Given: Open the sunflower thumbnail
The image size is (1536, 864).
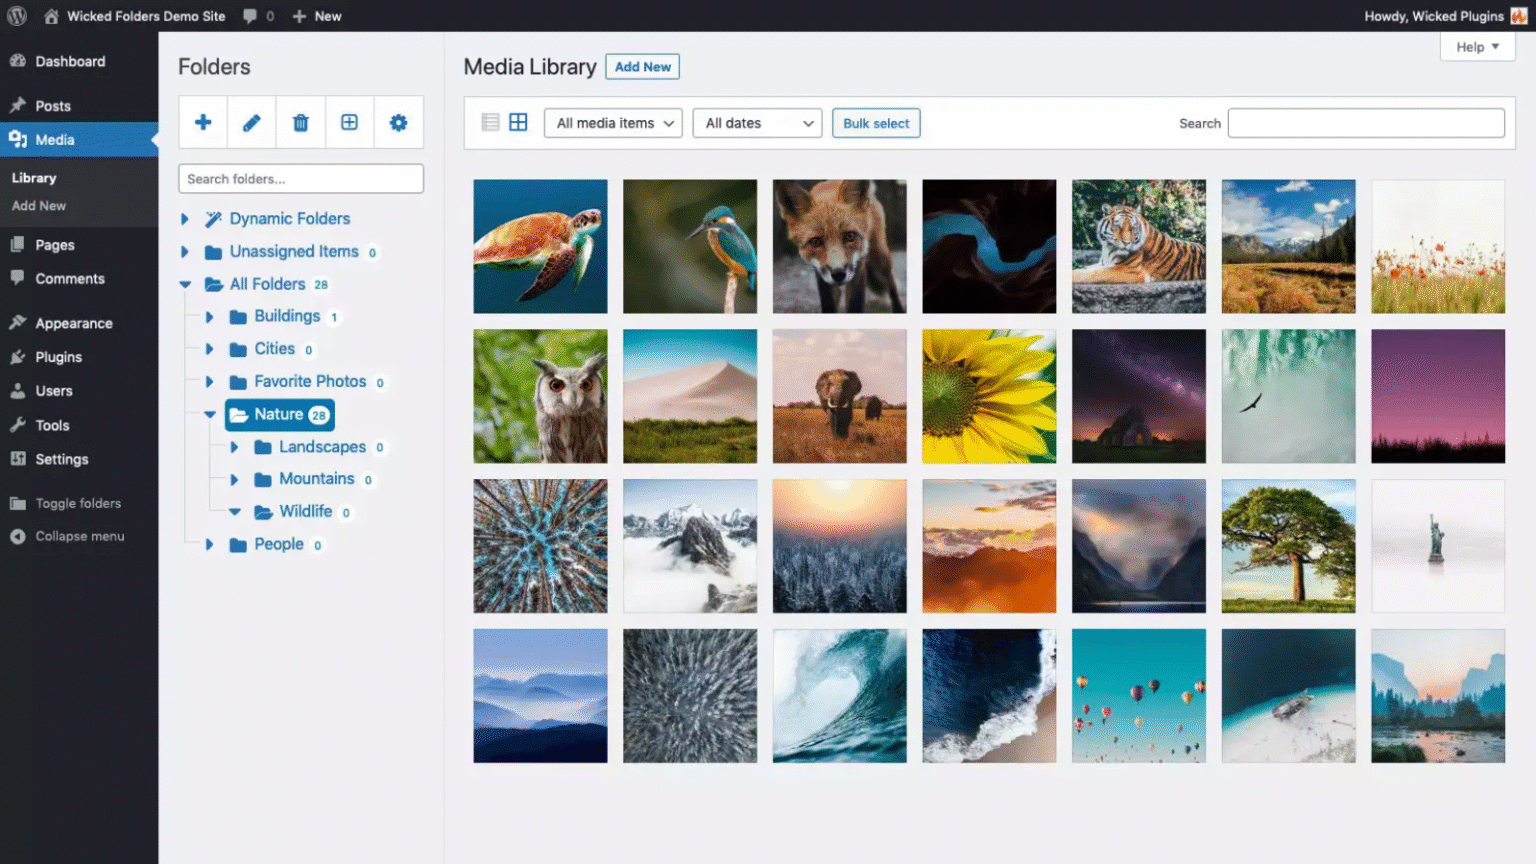Looking at the screenshot, I should click(989, 396).
